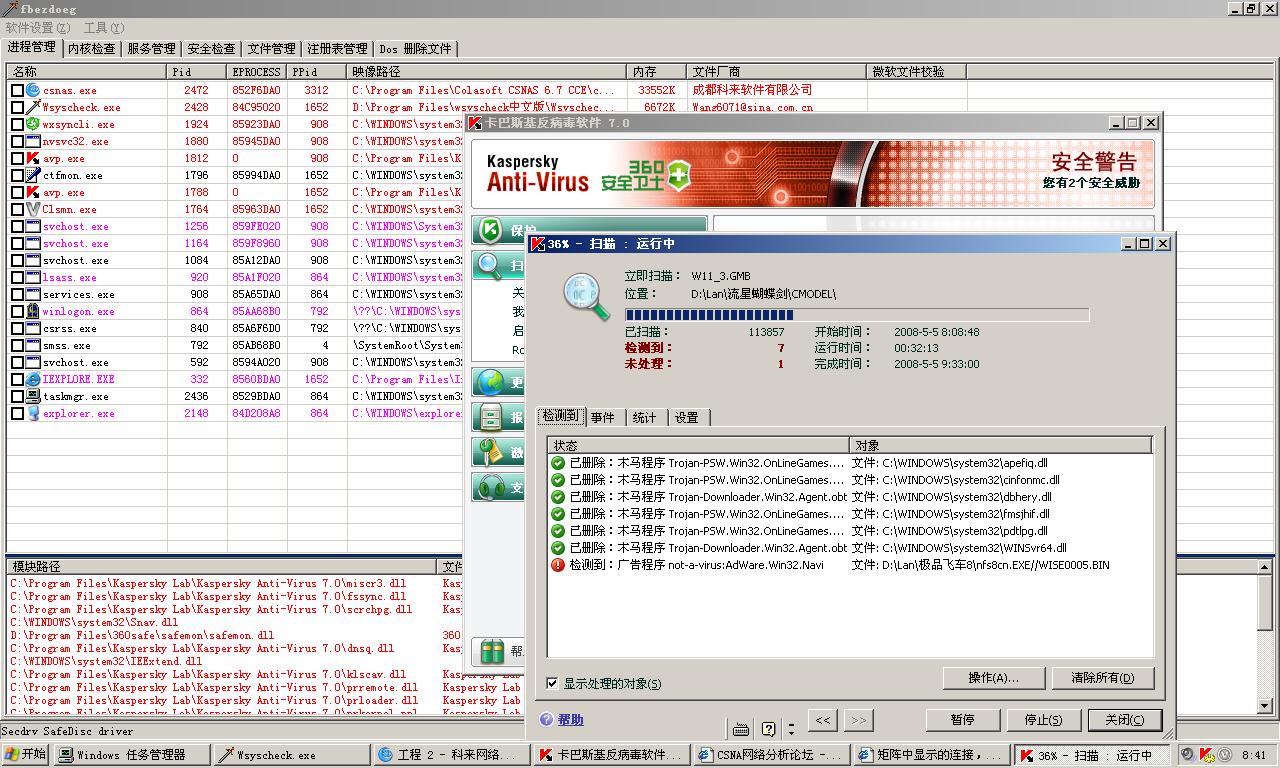The image size is (1280, 768).
Task: Click the help question-mark icon beside 帮助
Action: 546,719
